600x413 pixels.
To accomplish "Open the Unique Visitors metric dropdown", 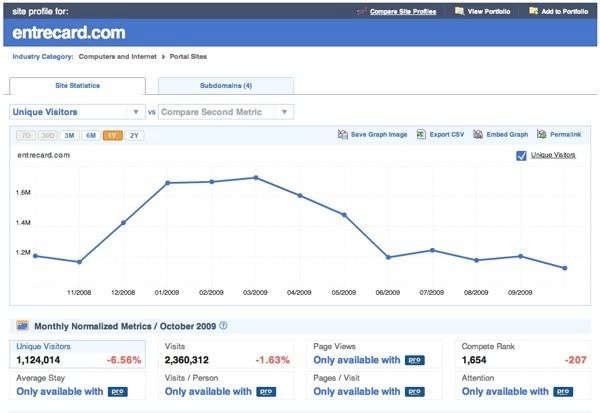I will coord(77,112).
